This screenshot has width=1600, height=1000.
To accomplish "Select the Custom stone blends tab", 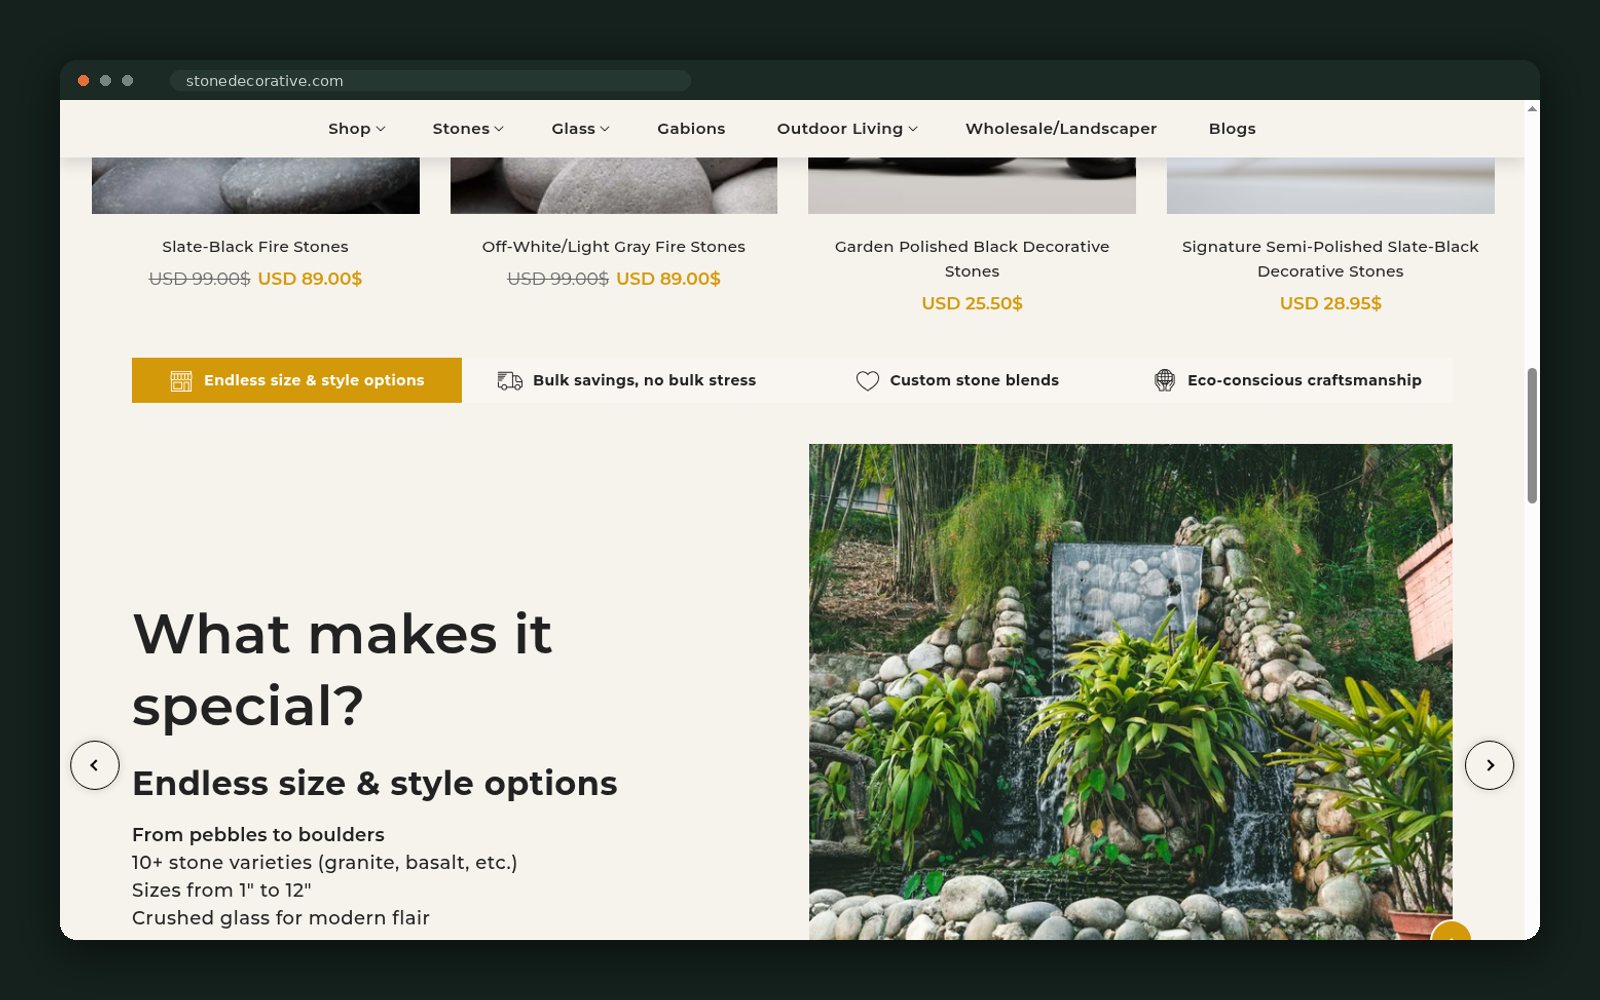I will click(x=957, y=380).
